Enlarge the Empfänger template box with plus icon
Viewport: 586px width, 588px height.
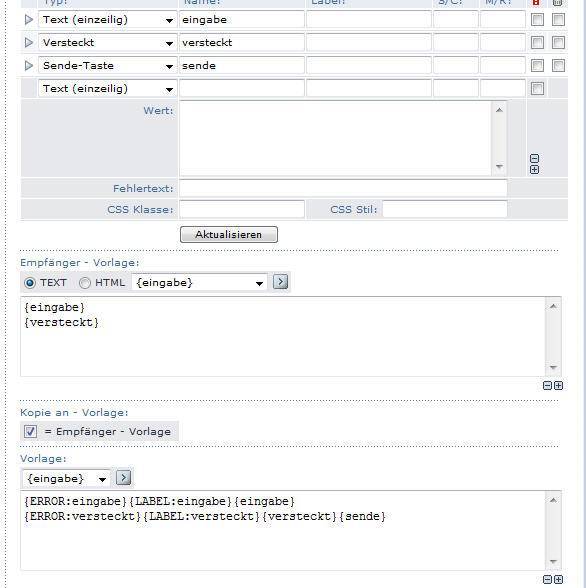coord(559,386)
